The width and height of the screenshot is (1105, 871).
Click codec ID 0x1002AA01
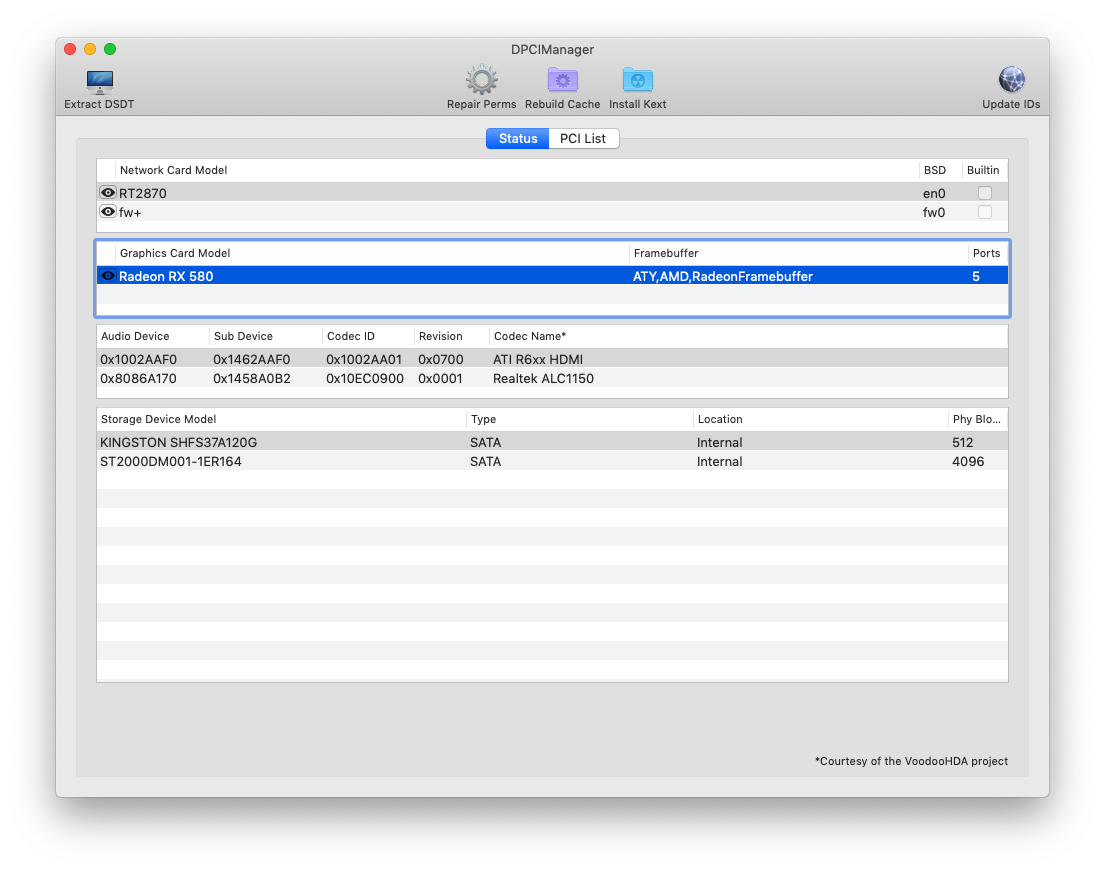[364, 359]
